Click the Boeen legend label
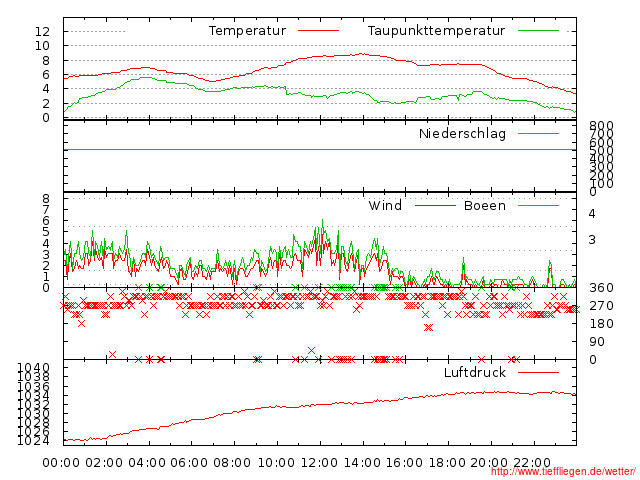Viewport: 640px width, 480px height. pos(485,205)
